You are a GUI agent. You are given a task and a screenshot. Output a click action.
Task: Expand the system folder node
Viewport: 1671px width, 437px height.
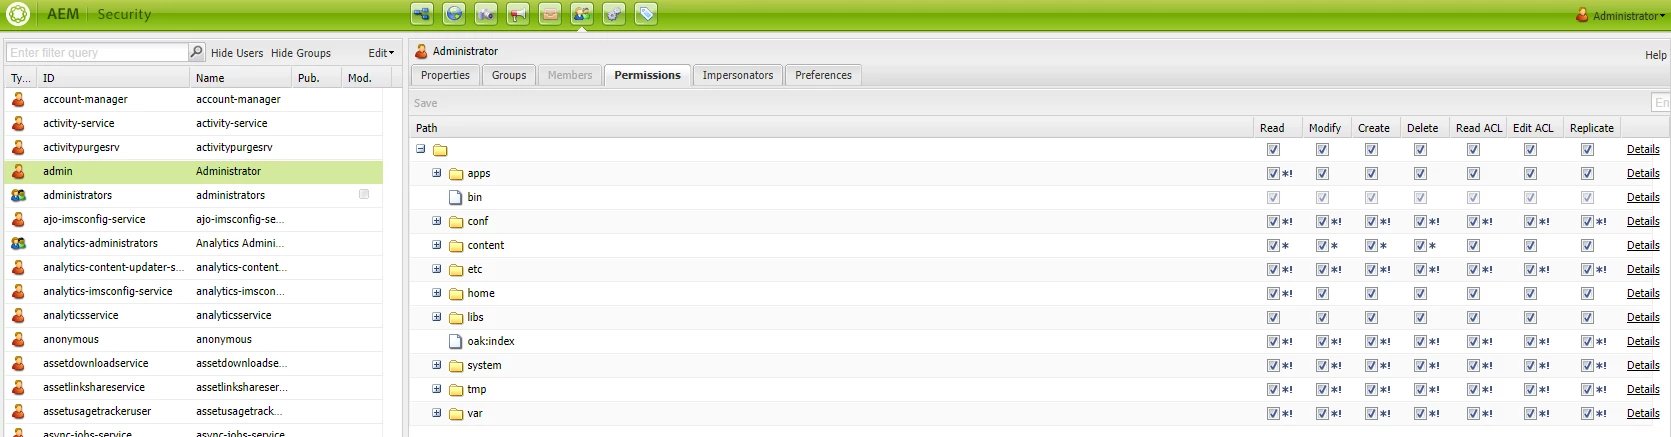(x=437, y=365)
